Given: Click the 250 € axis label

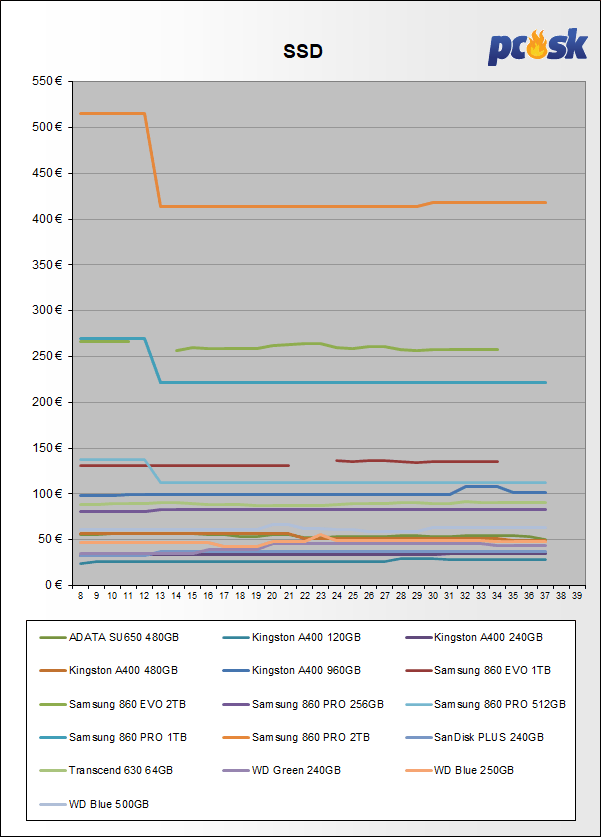Looking at the screenshot, I should [47, 356].
